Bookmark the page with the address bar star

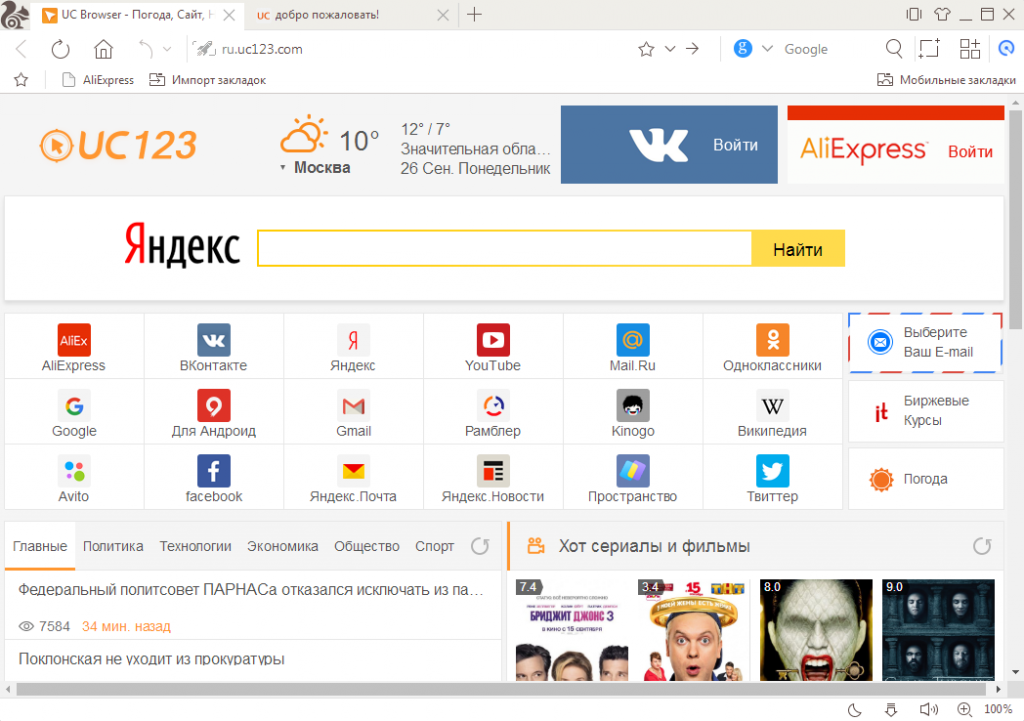pyautogui.click(x=646, y=49)
